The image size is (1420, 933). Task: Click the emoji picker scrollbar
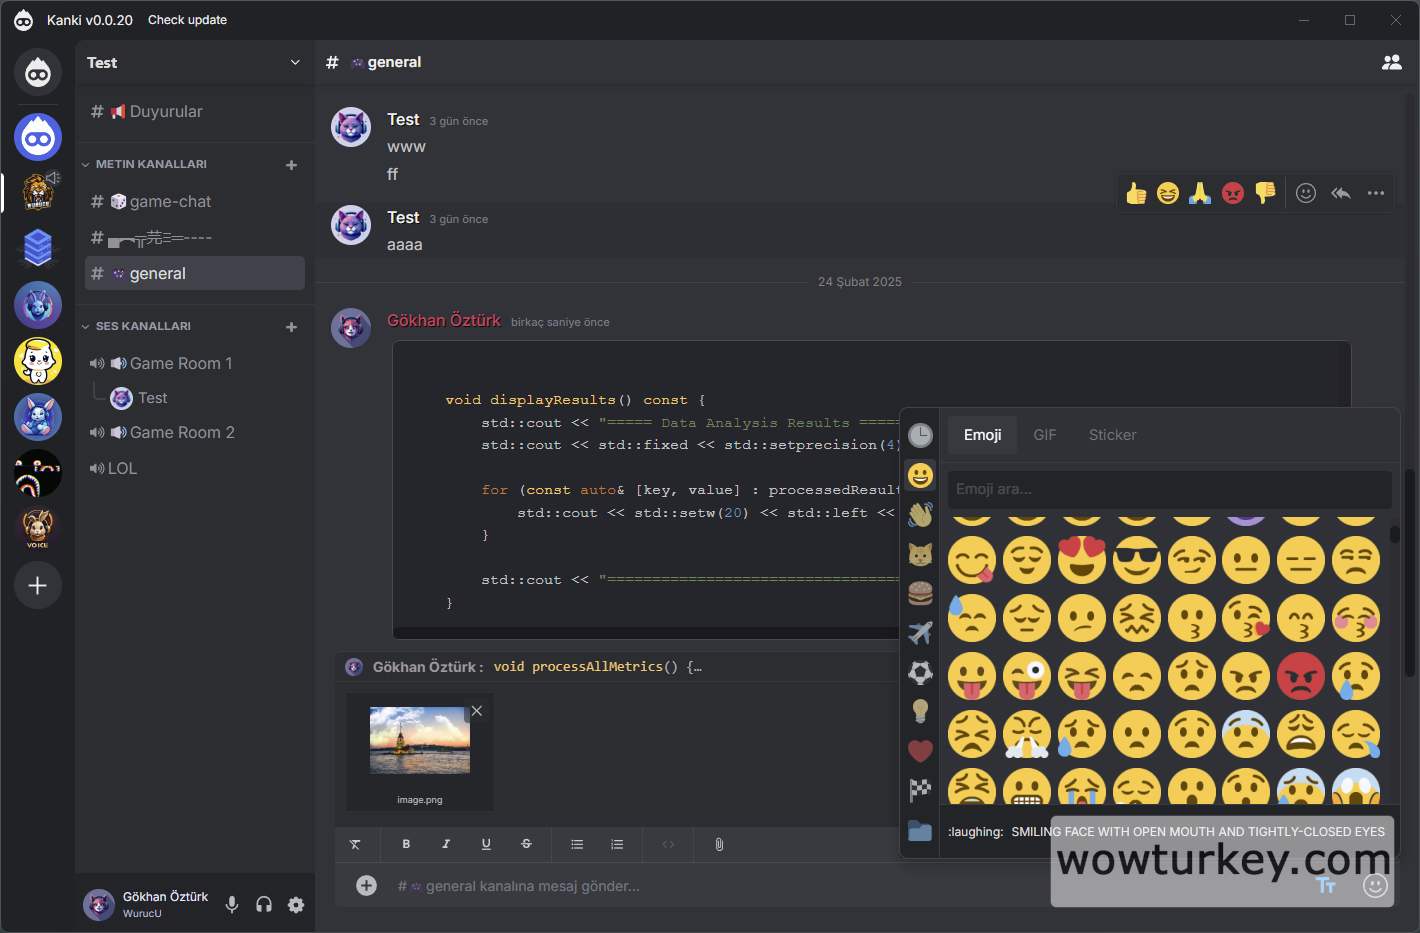click(x=1394, y=535)
